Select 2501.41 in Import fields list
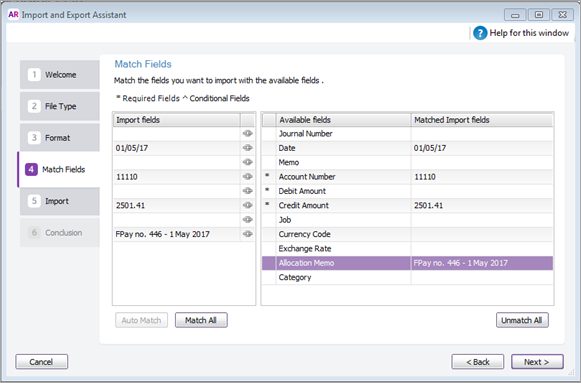The image size is (581, 383). coord(177,205)
